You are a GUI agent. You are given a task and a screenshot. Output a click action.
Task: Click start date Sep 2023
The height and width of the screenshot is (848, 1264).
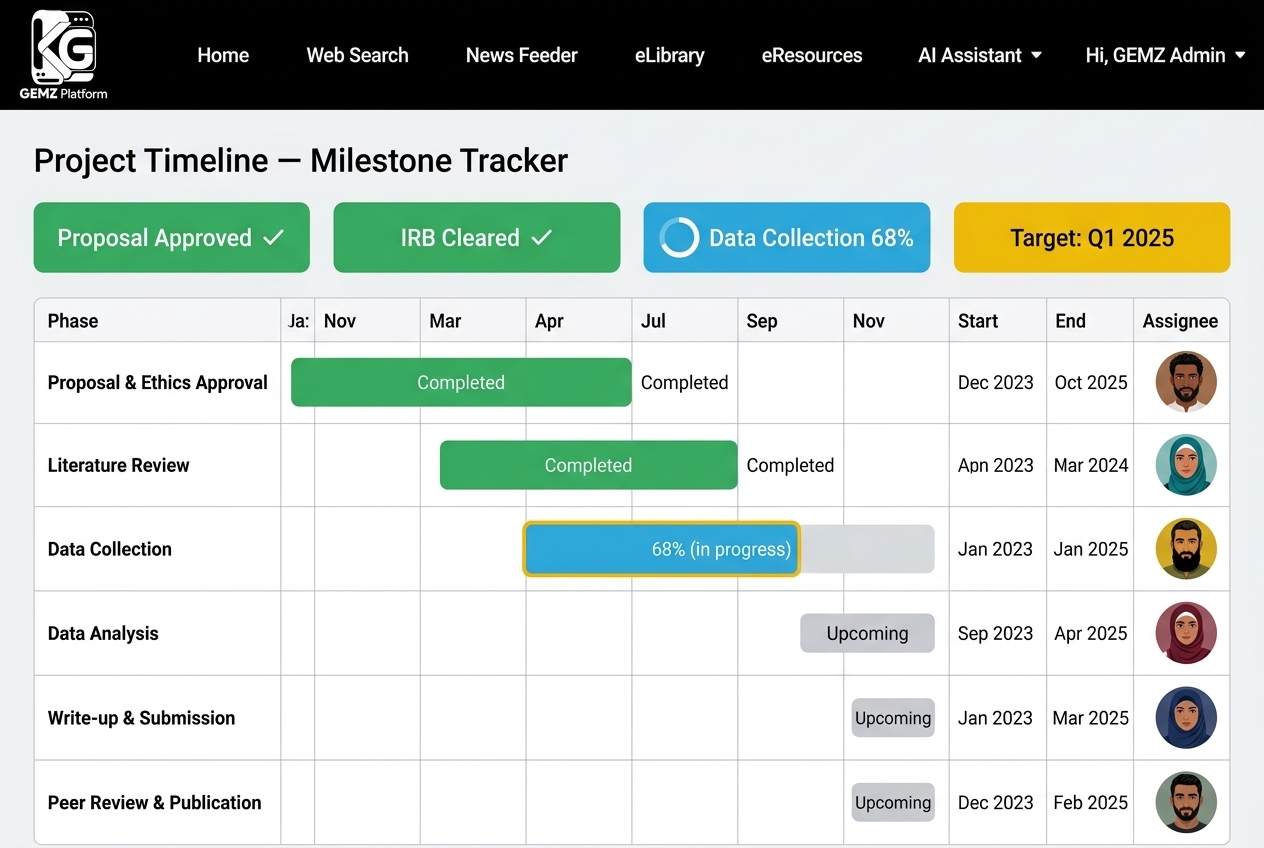(x=995, y=633)
